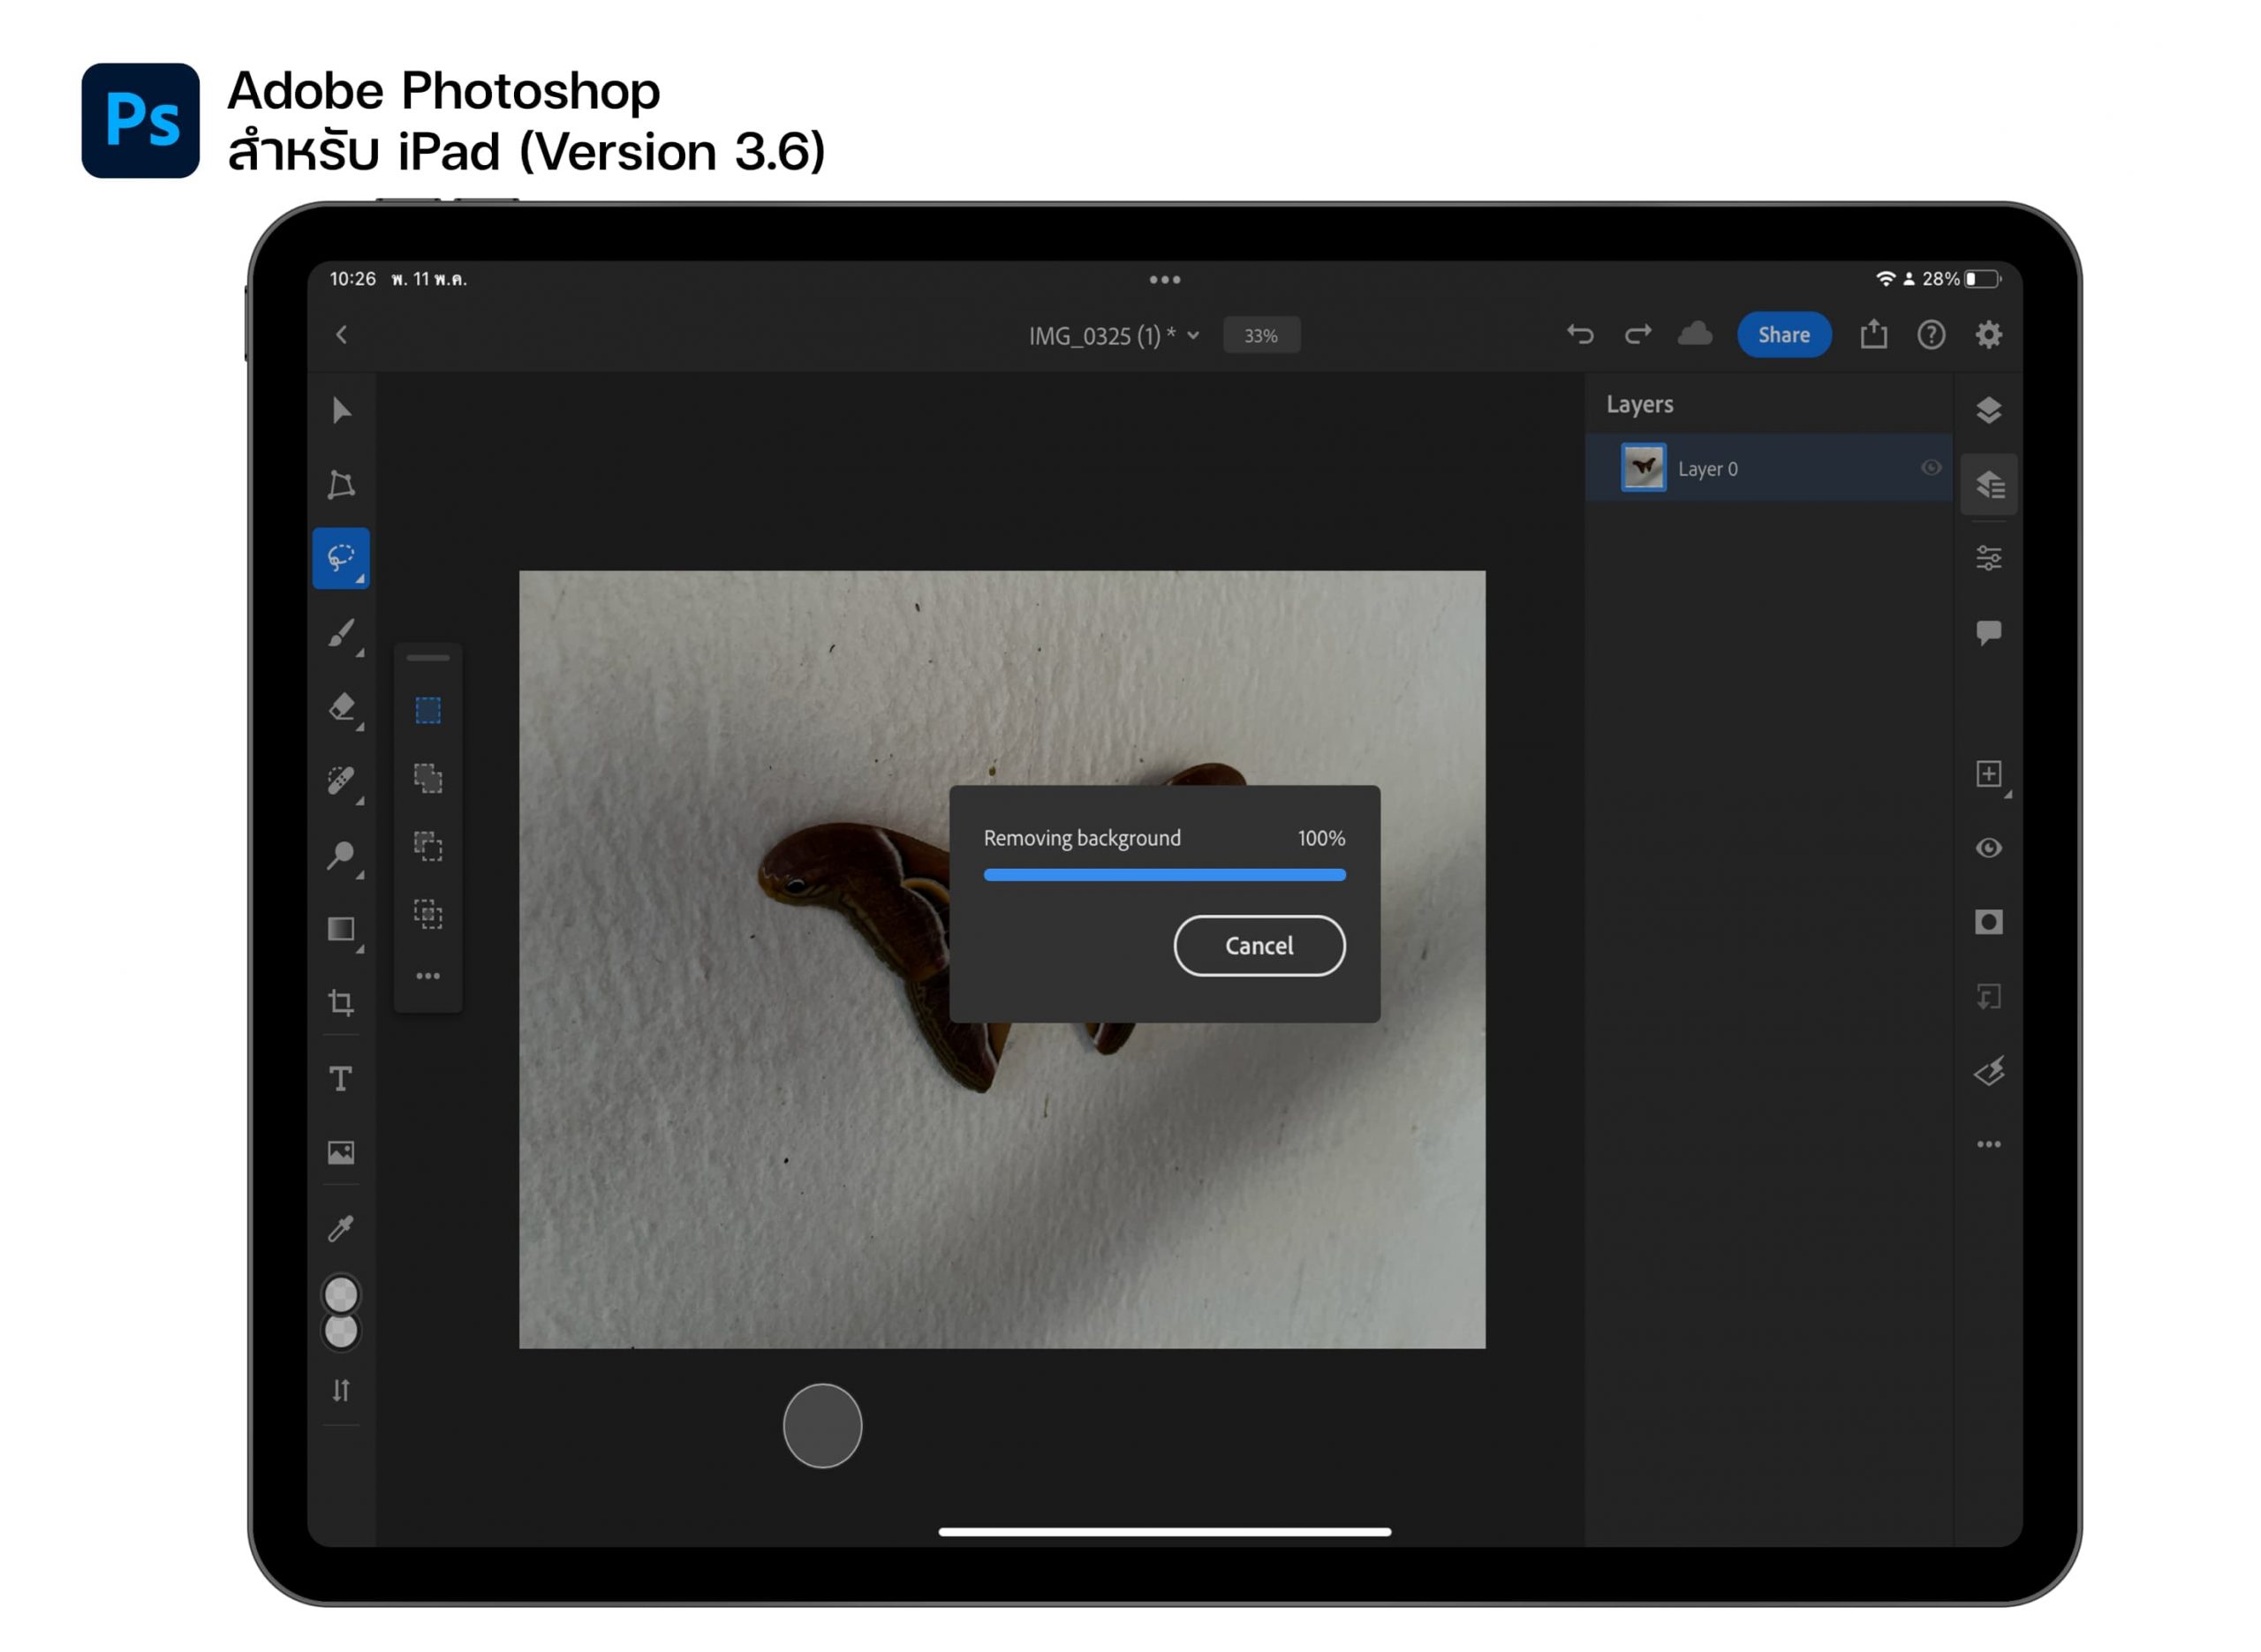This screenshot has height=1652, width=2261.
Task: Select the Crop tool
Action: [341, 1003]
